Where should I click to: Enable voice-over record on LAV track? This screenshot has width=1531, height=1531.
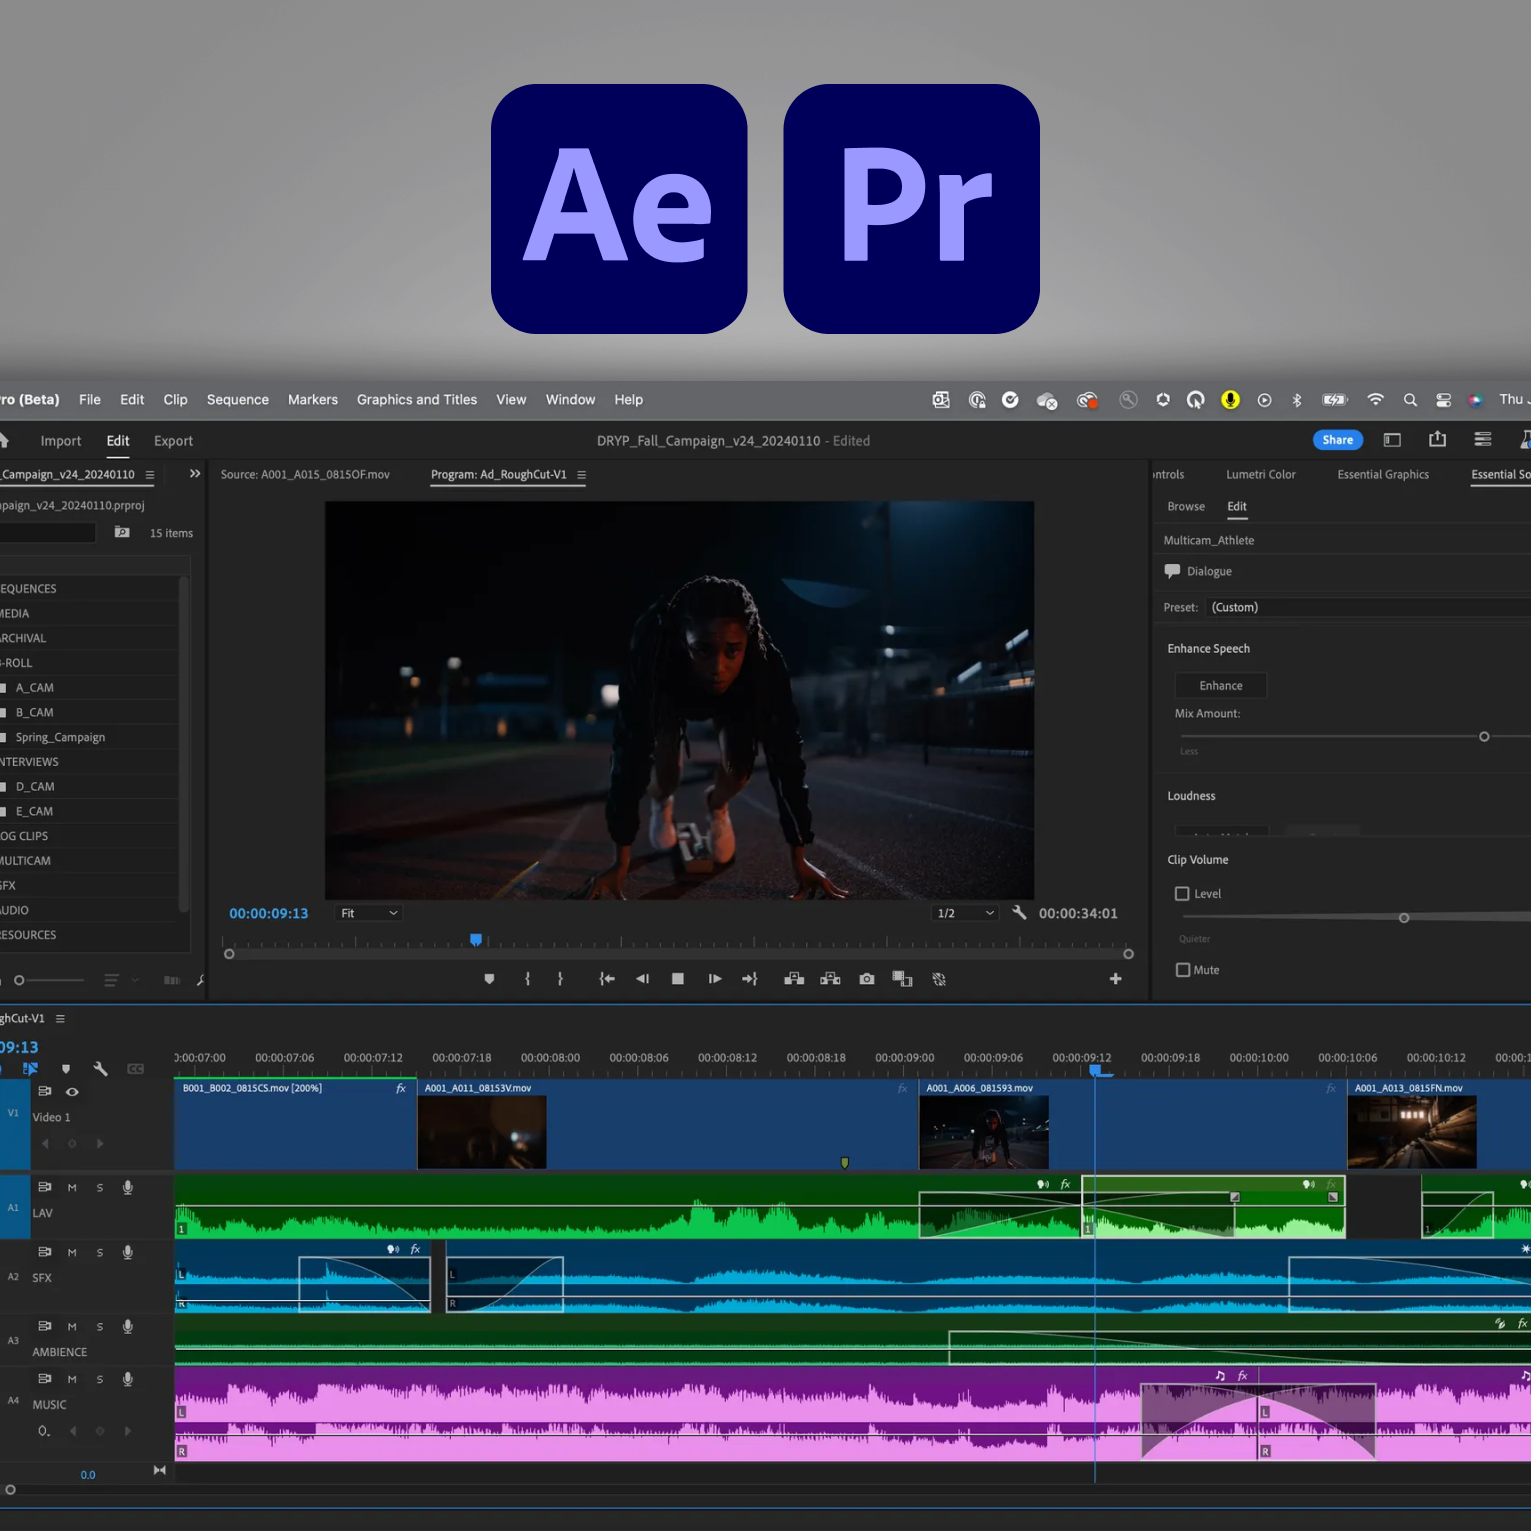tap(128, 1187)
